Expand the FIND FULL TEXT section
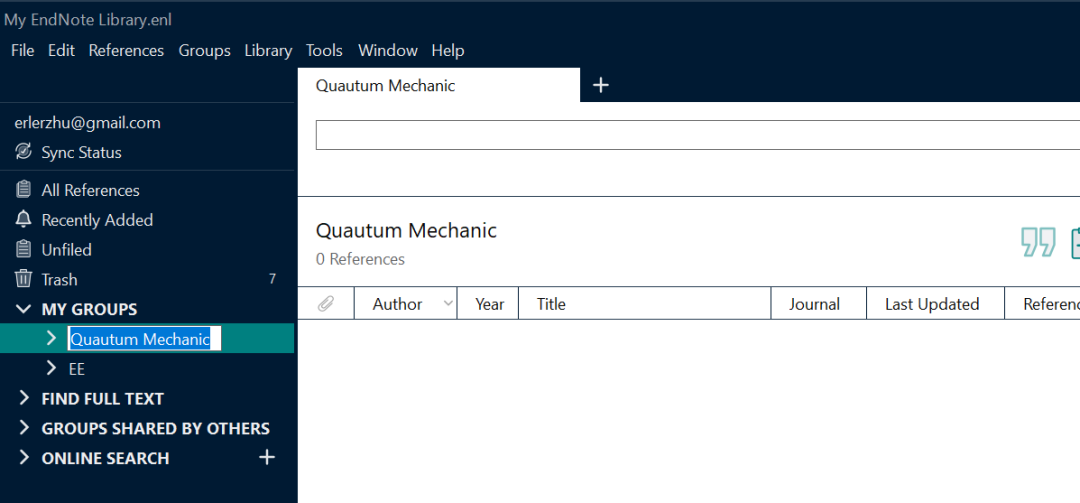 (24, 398)
